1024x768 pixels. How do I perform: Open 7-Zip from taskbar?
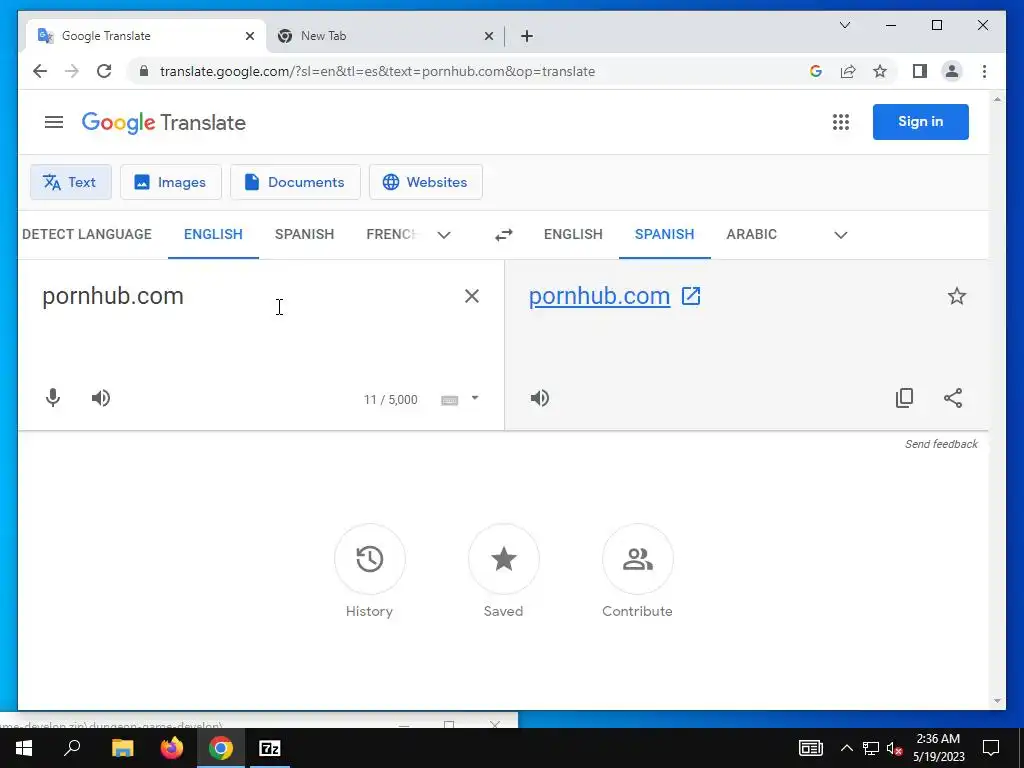point(270,748)
